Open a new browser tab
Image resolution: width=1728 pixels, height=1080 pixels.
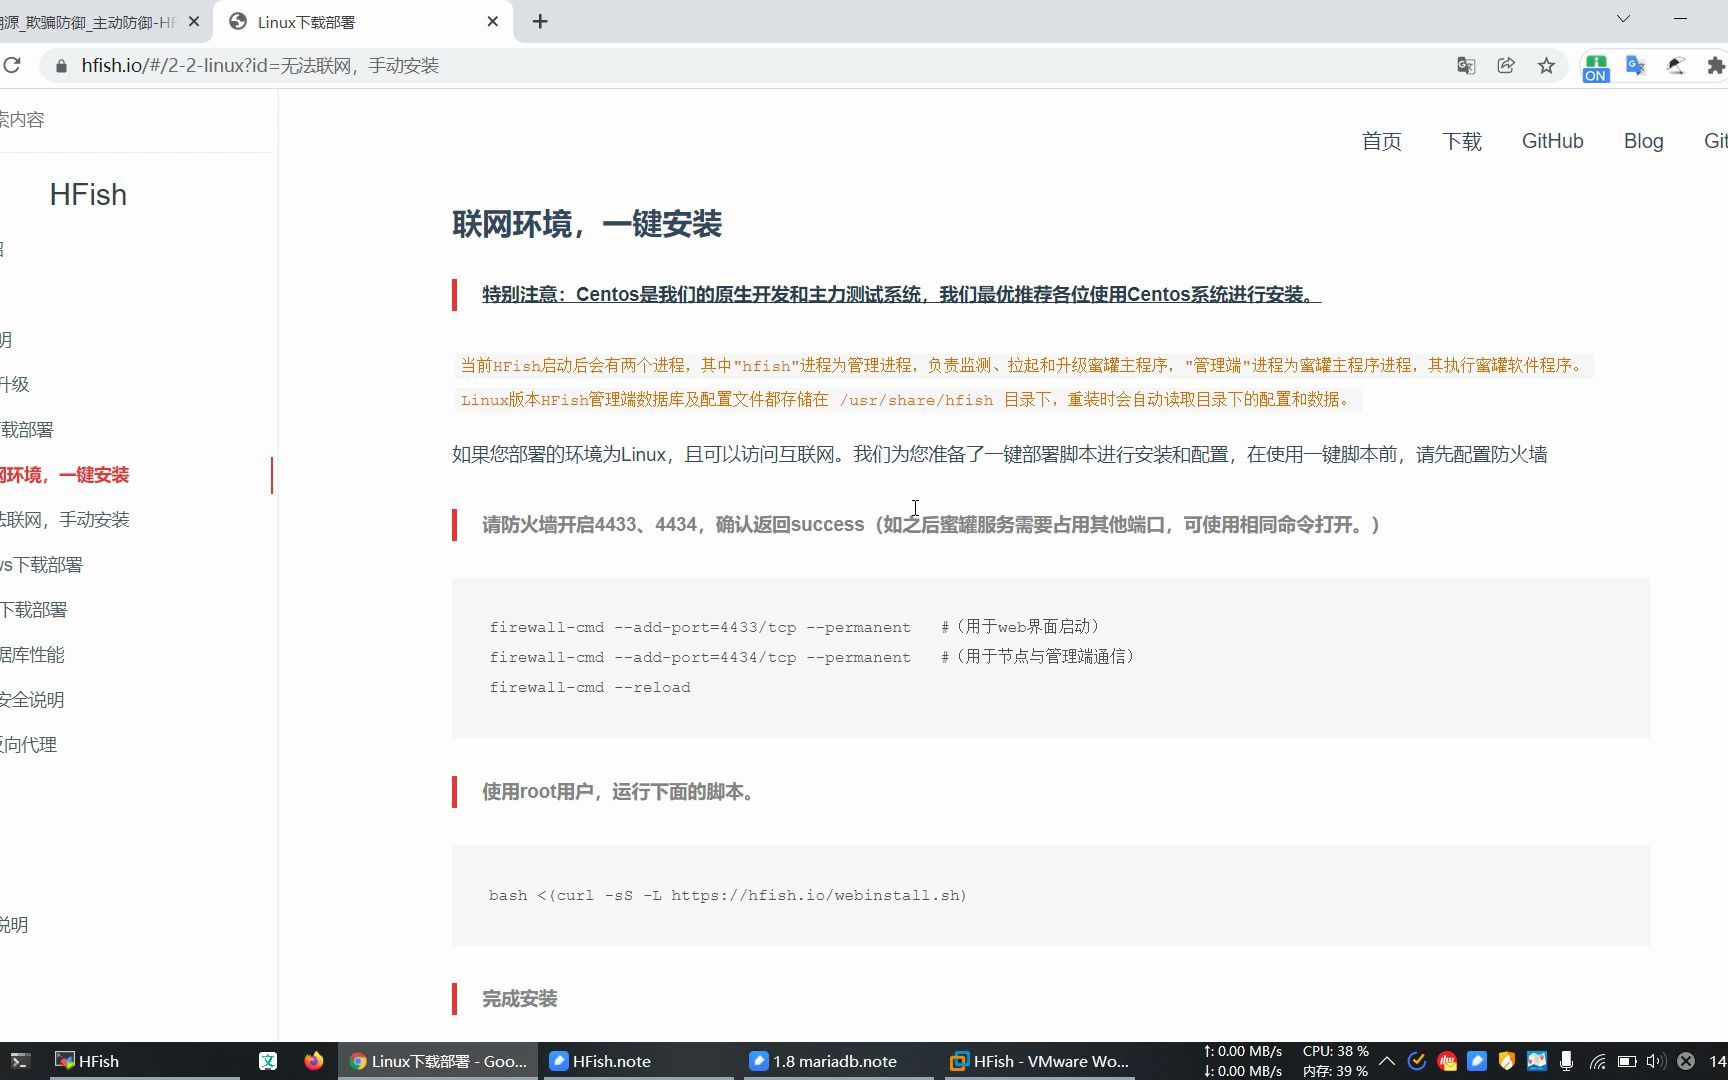(540, 21)
